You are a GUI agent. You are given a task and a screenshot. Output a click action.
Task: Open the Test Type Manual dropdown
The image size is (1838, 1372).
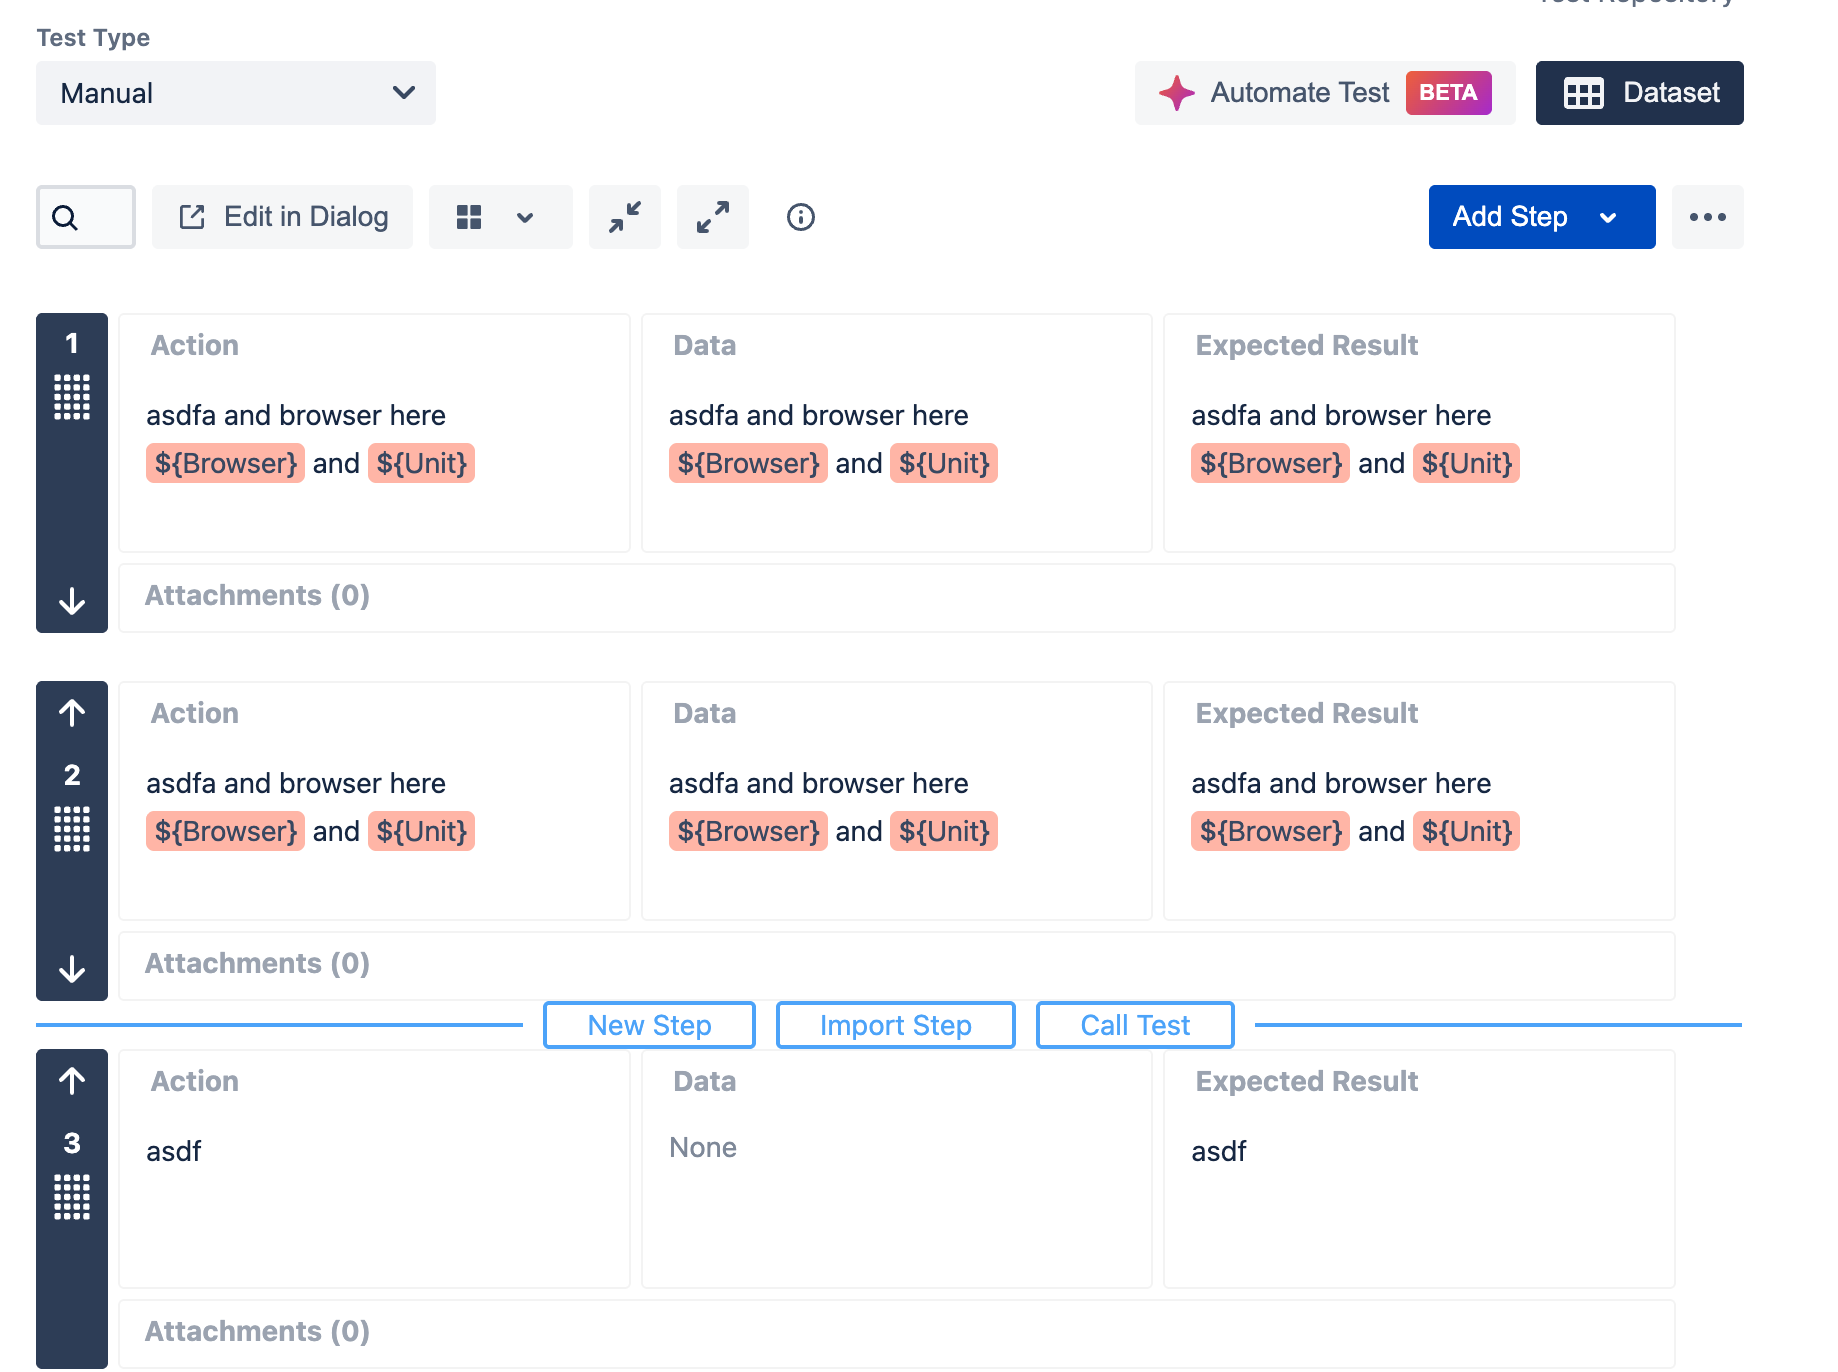tap(236, 93)
